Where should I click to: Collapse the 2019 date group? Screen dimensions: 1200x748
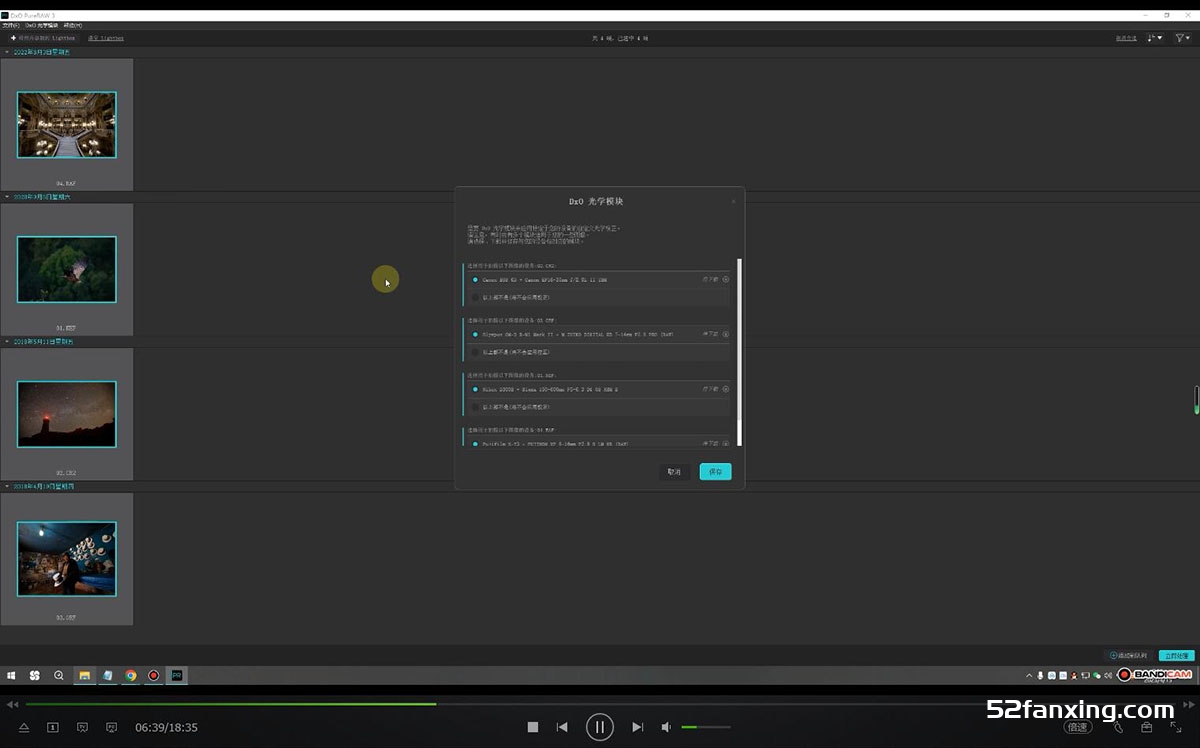[7, 341]
